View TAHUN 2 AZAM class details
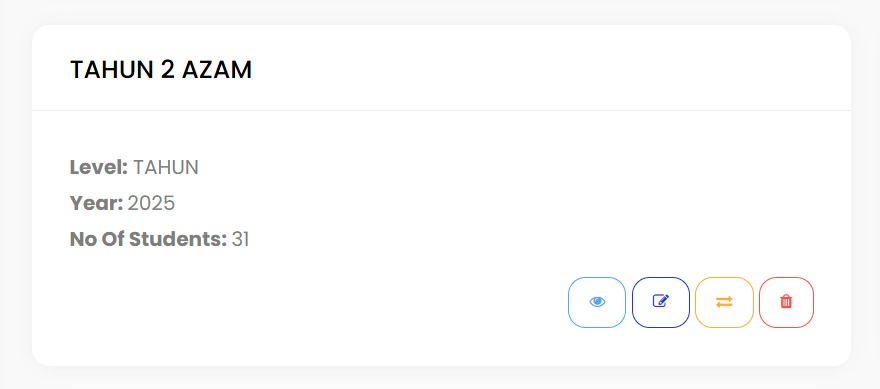This screenshot has height=389, width=880. [597, 302]
